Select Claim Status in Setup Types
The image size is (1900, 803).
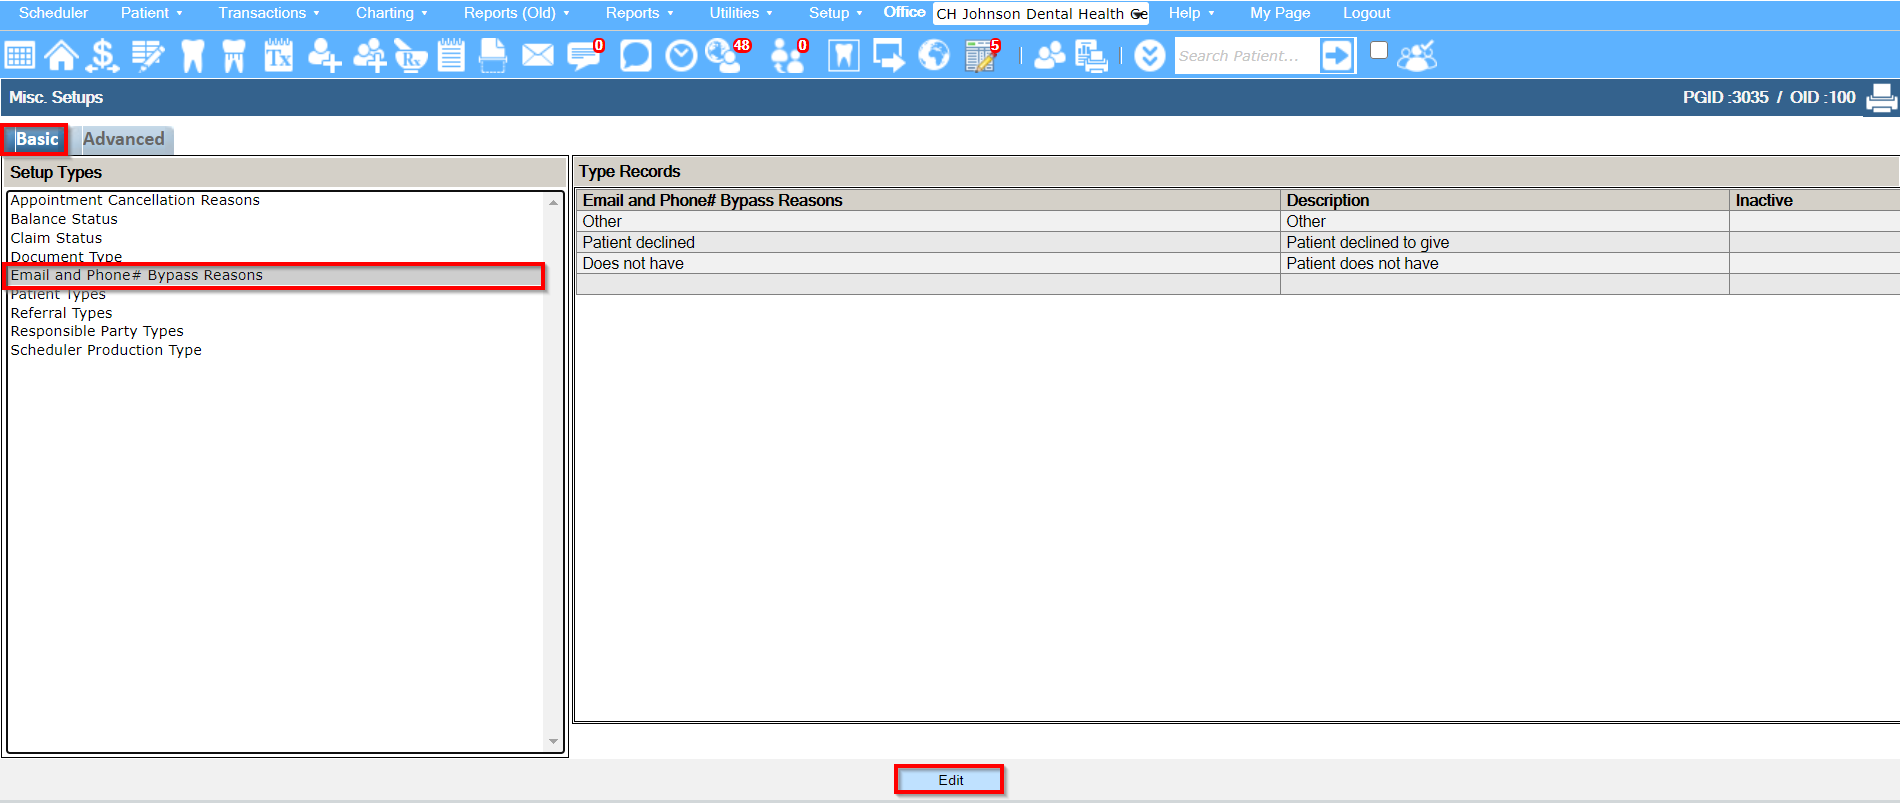(x=56, y=238)
